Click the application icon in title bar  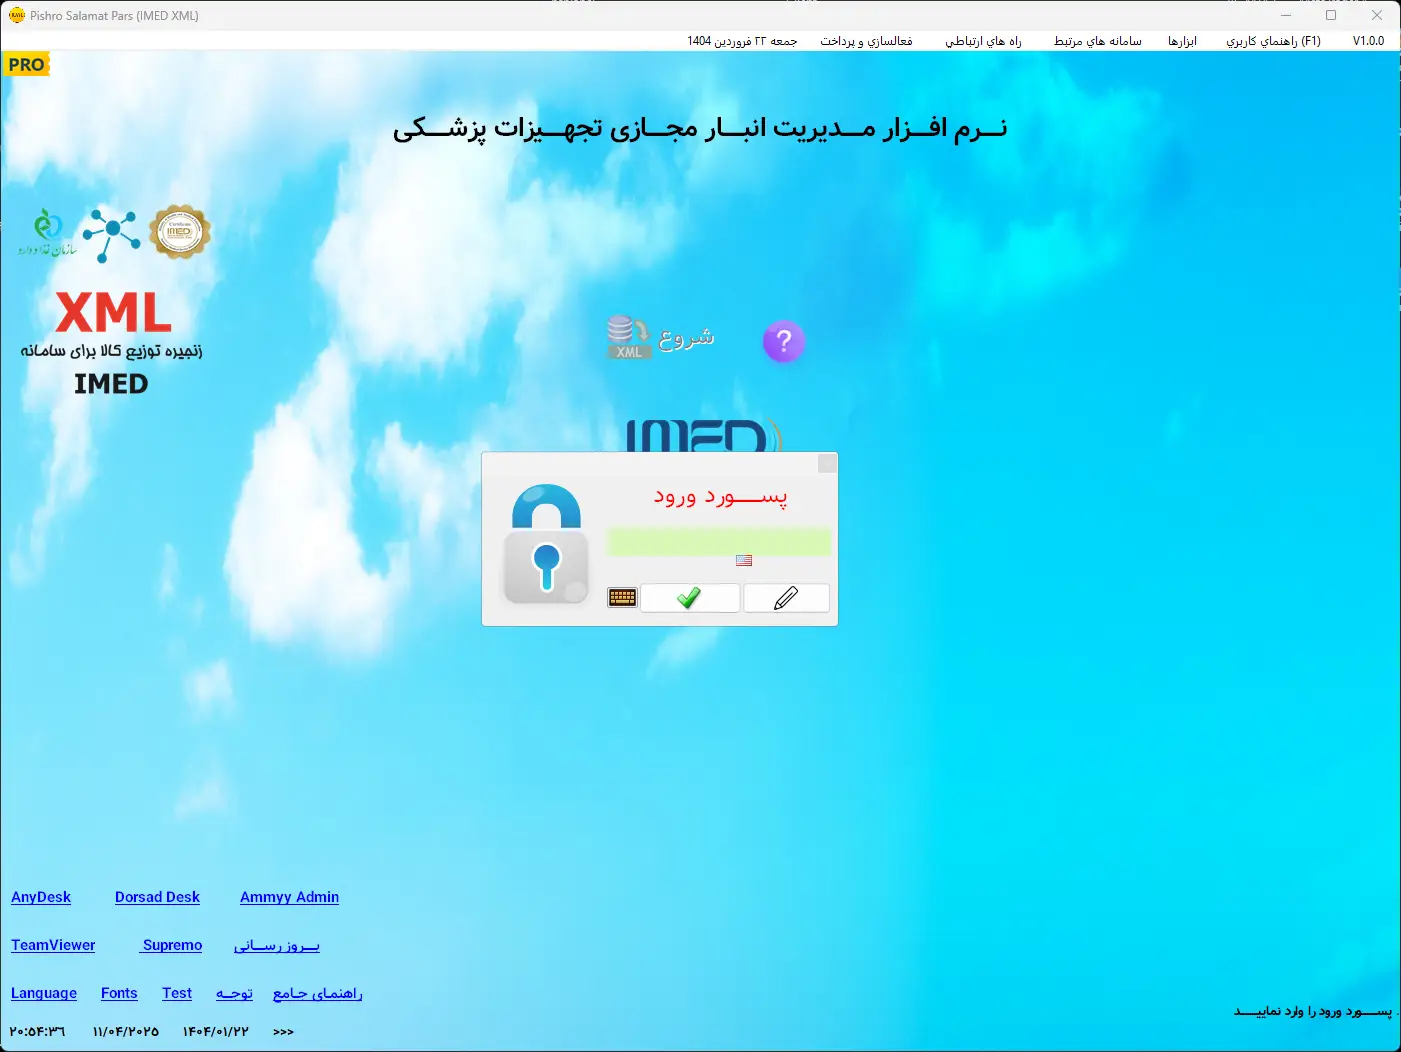16,15
